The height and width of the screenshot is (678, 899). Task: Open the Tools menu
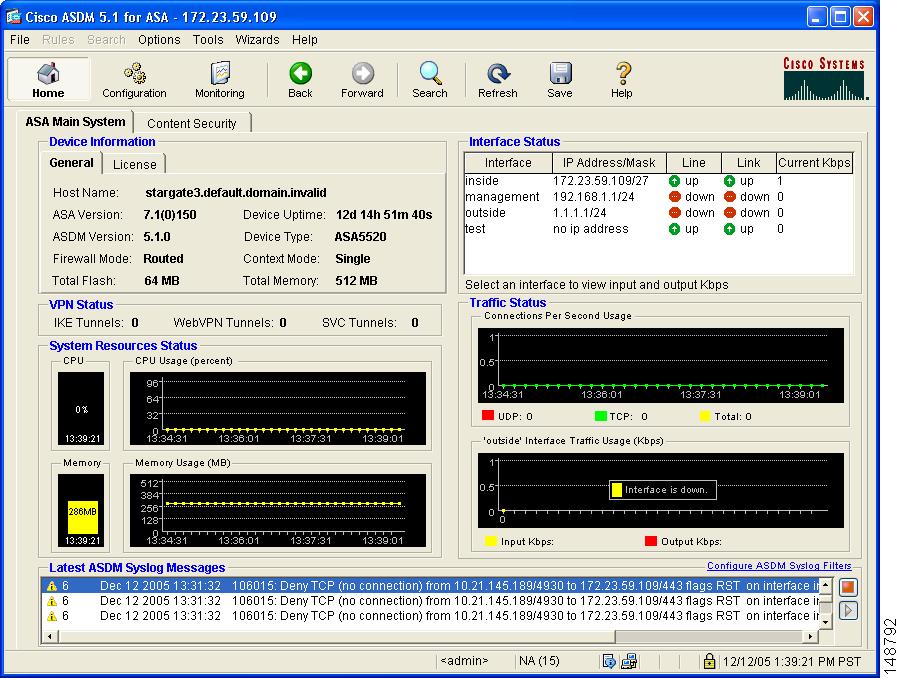(x=208, y=40)
